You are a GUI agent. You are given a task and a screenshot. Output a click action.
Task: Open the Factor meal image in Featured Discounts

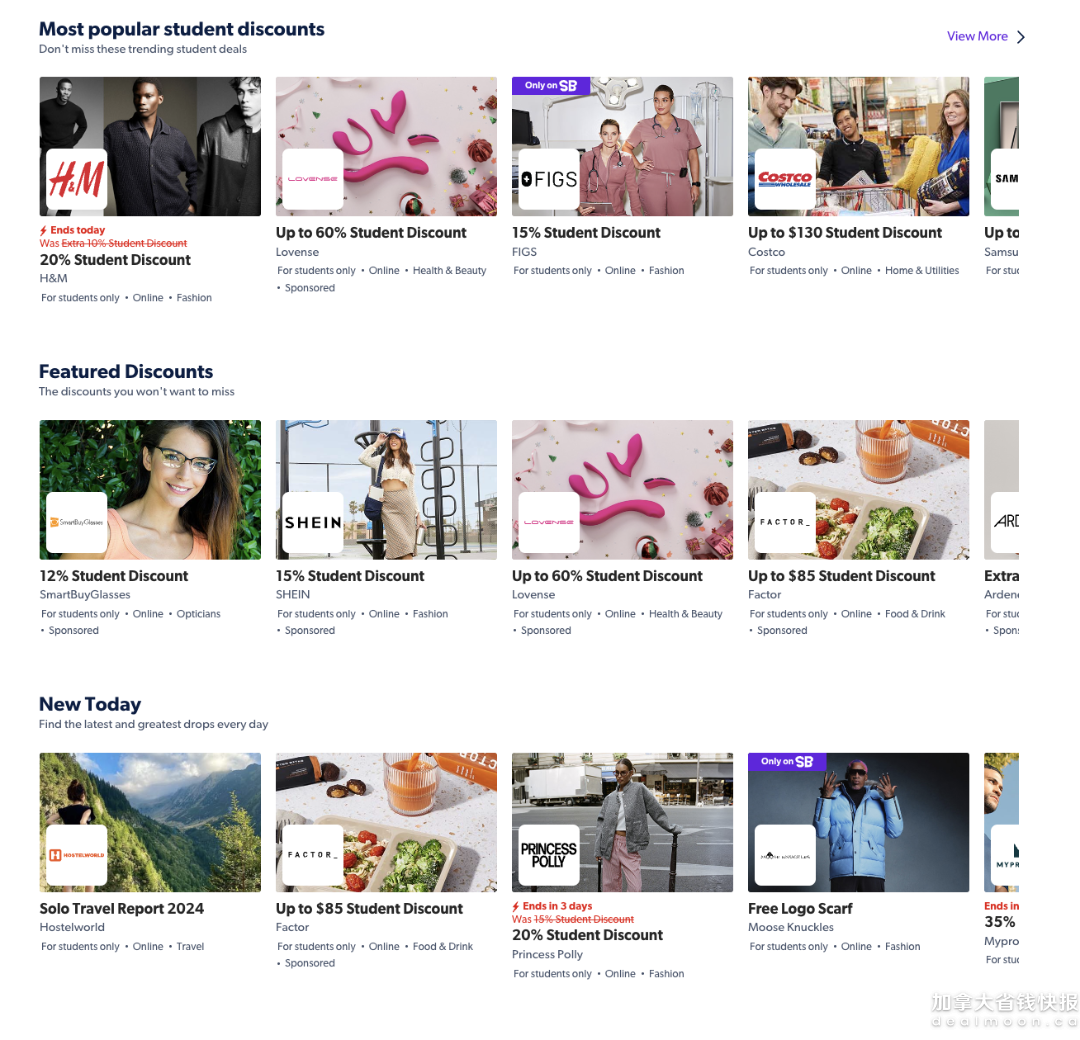pyautogui.click(x=858, y=490)
